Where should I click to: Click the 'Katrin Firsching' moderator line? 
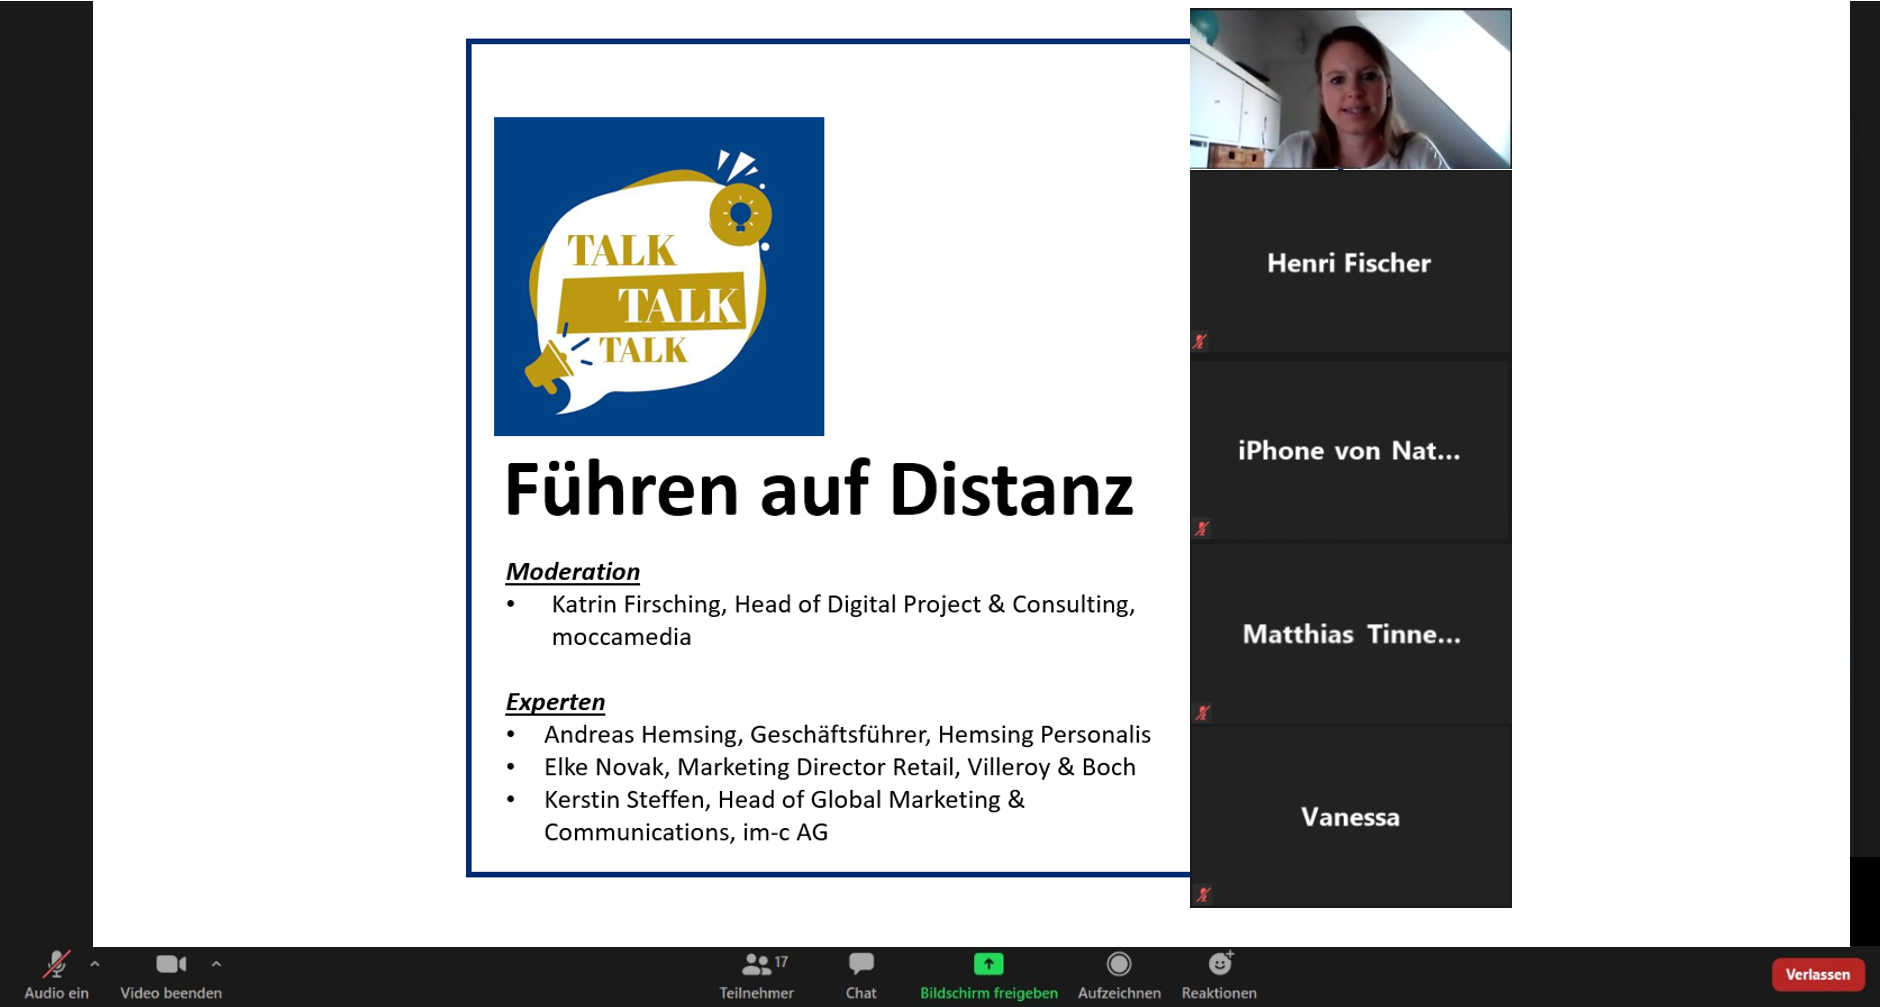point(843,620)
